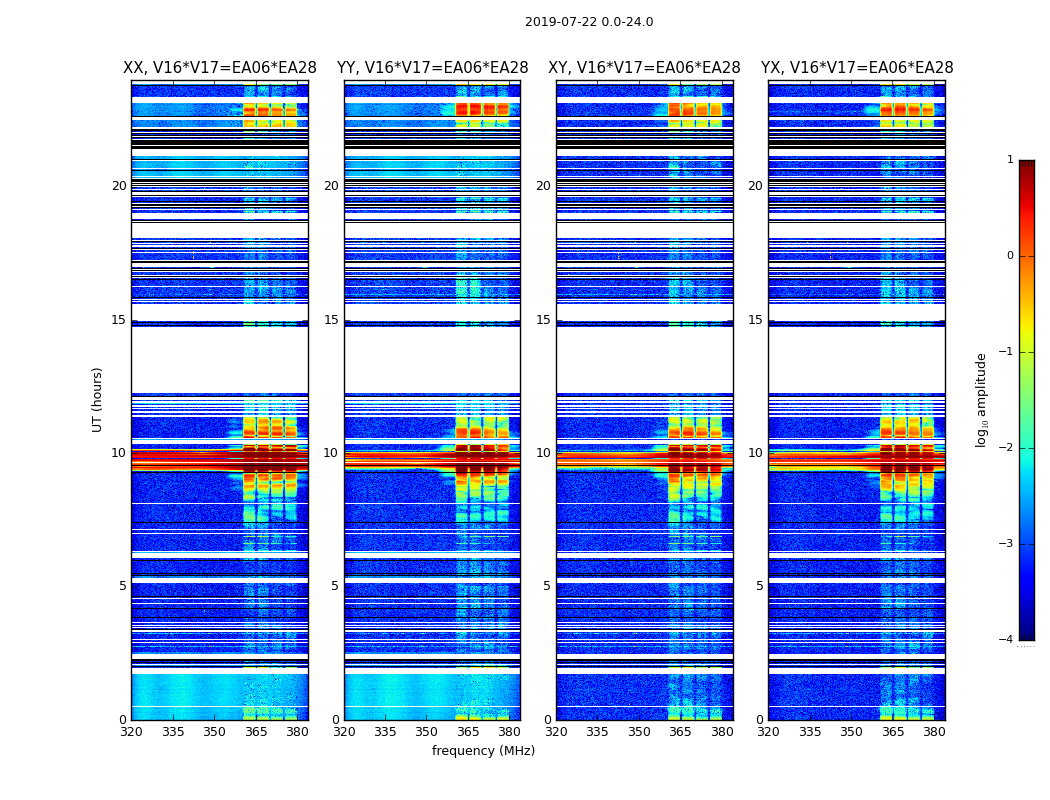Click the 380 frequency tick in YX plot
This screenshot has height=800, width=1050.
pyautogui.click(x=934, y=732)
